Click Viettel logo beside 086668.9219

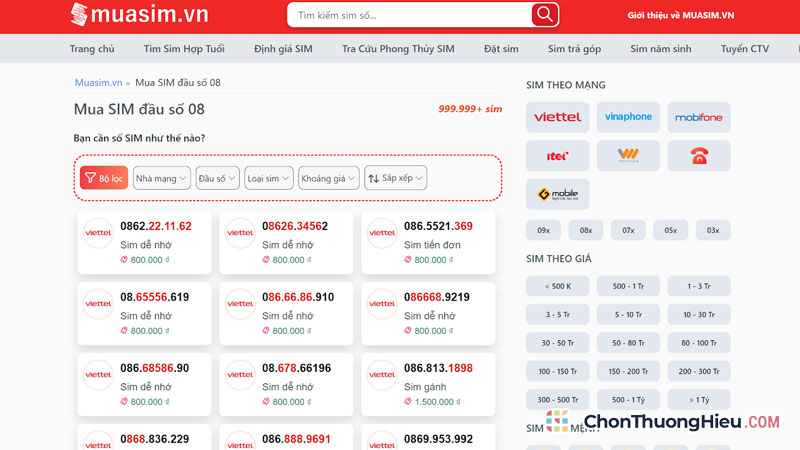(382, 304)
